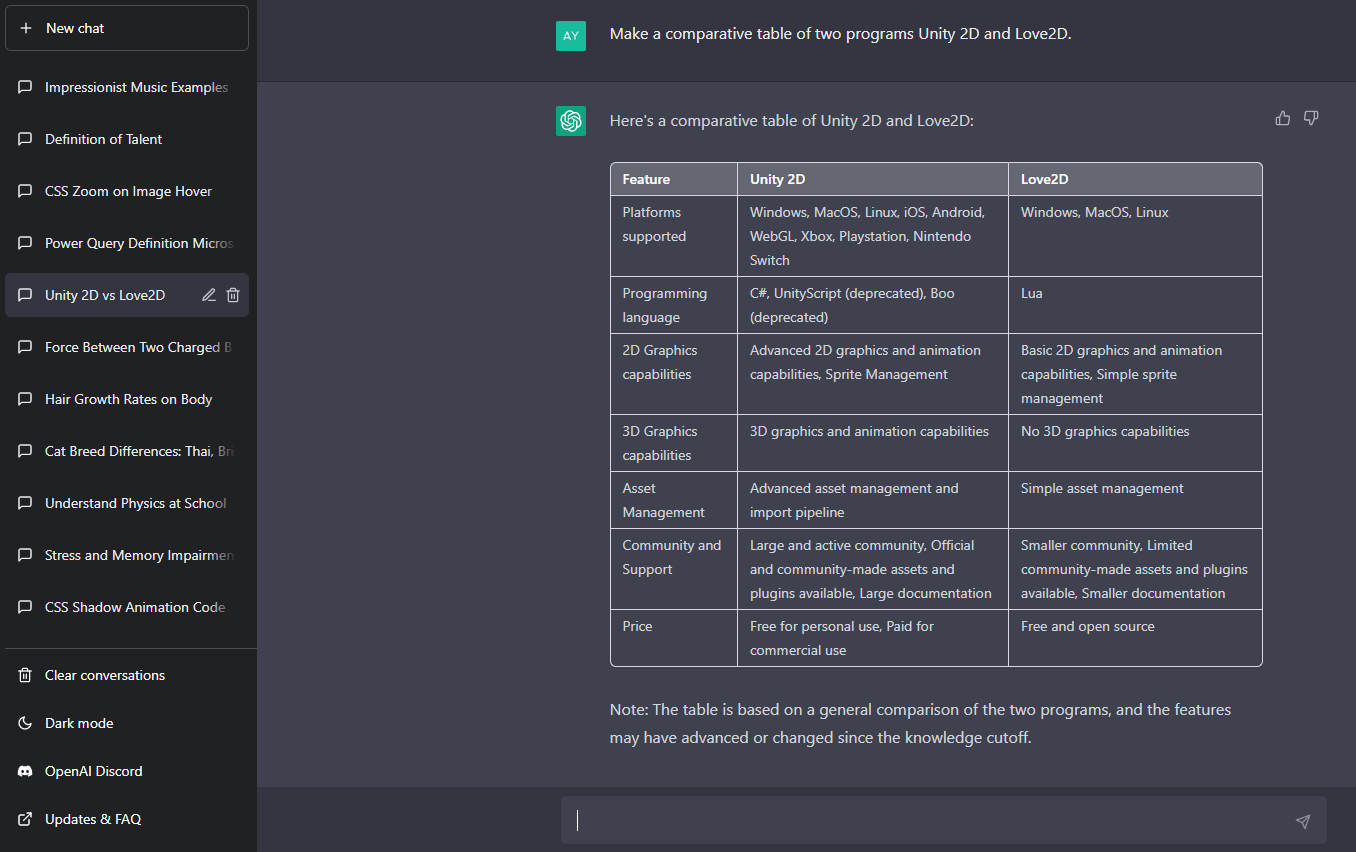Rename the Unity 2D vs Love2D chat
Image resolution: width=1356 pixels, height=852 pixels.
click(x=208, y=295)
